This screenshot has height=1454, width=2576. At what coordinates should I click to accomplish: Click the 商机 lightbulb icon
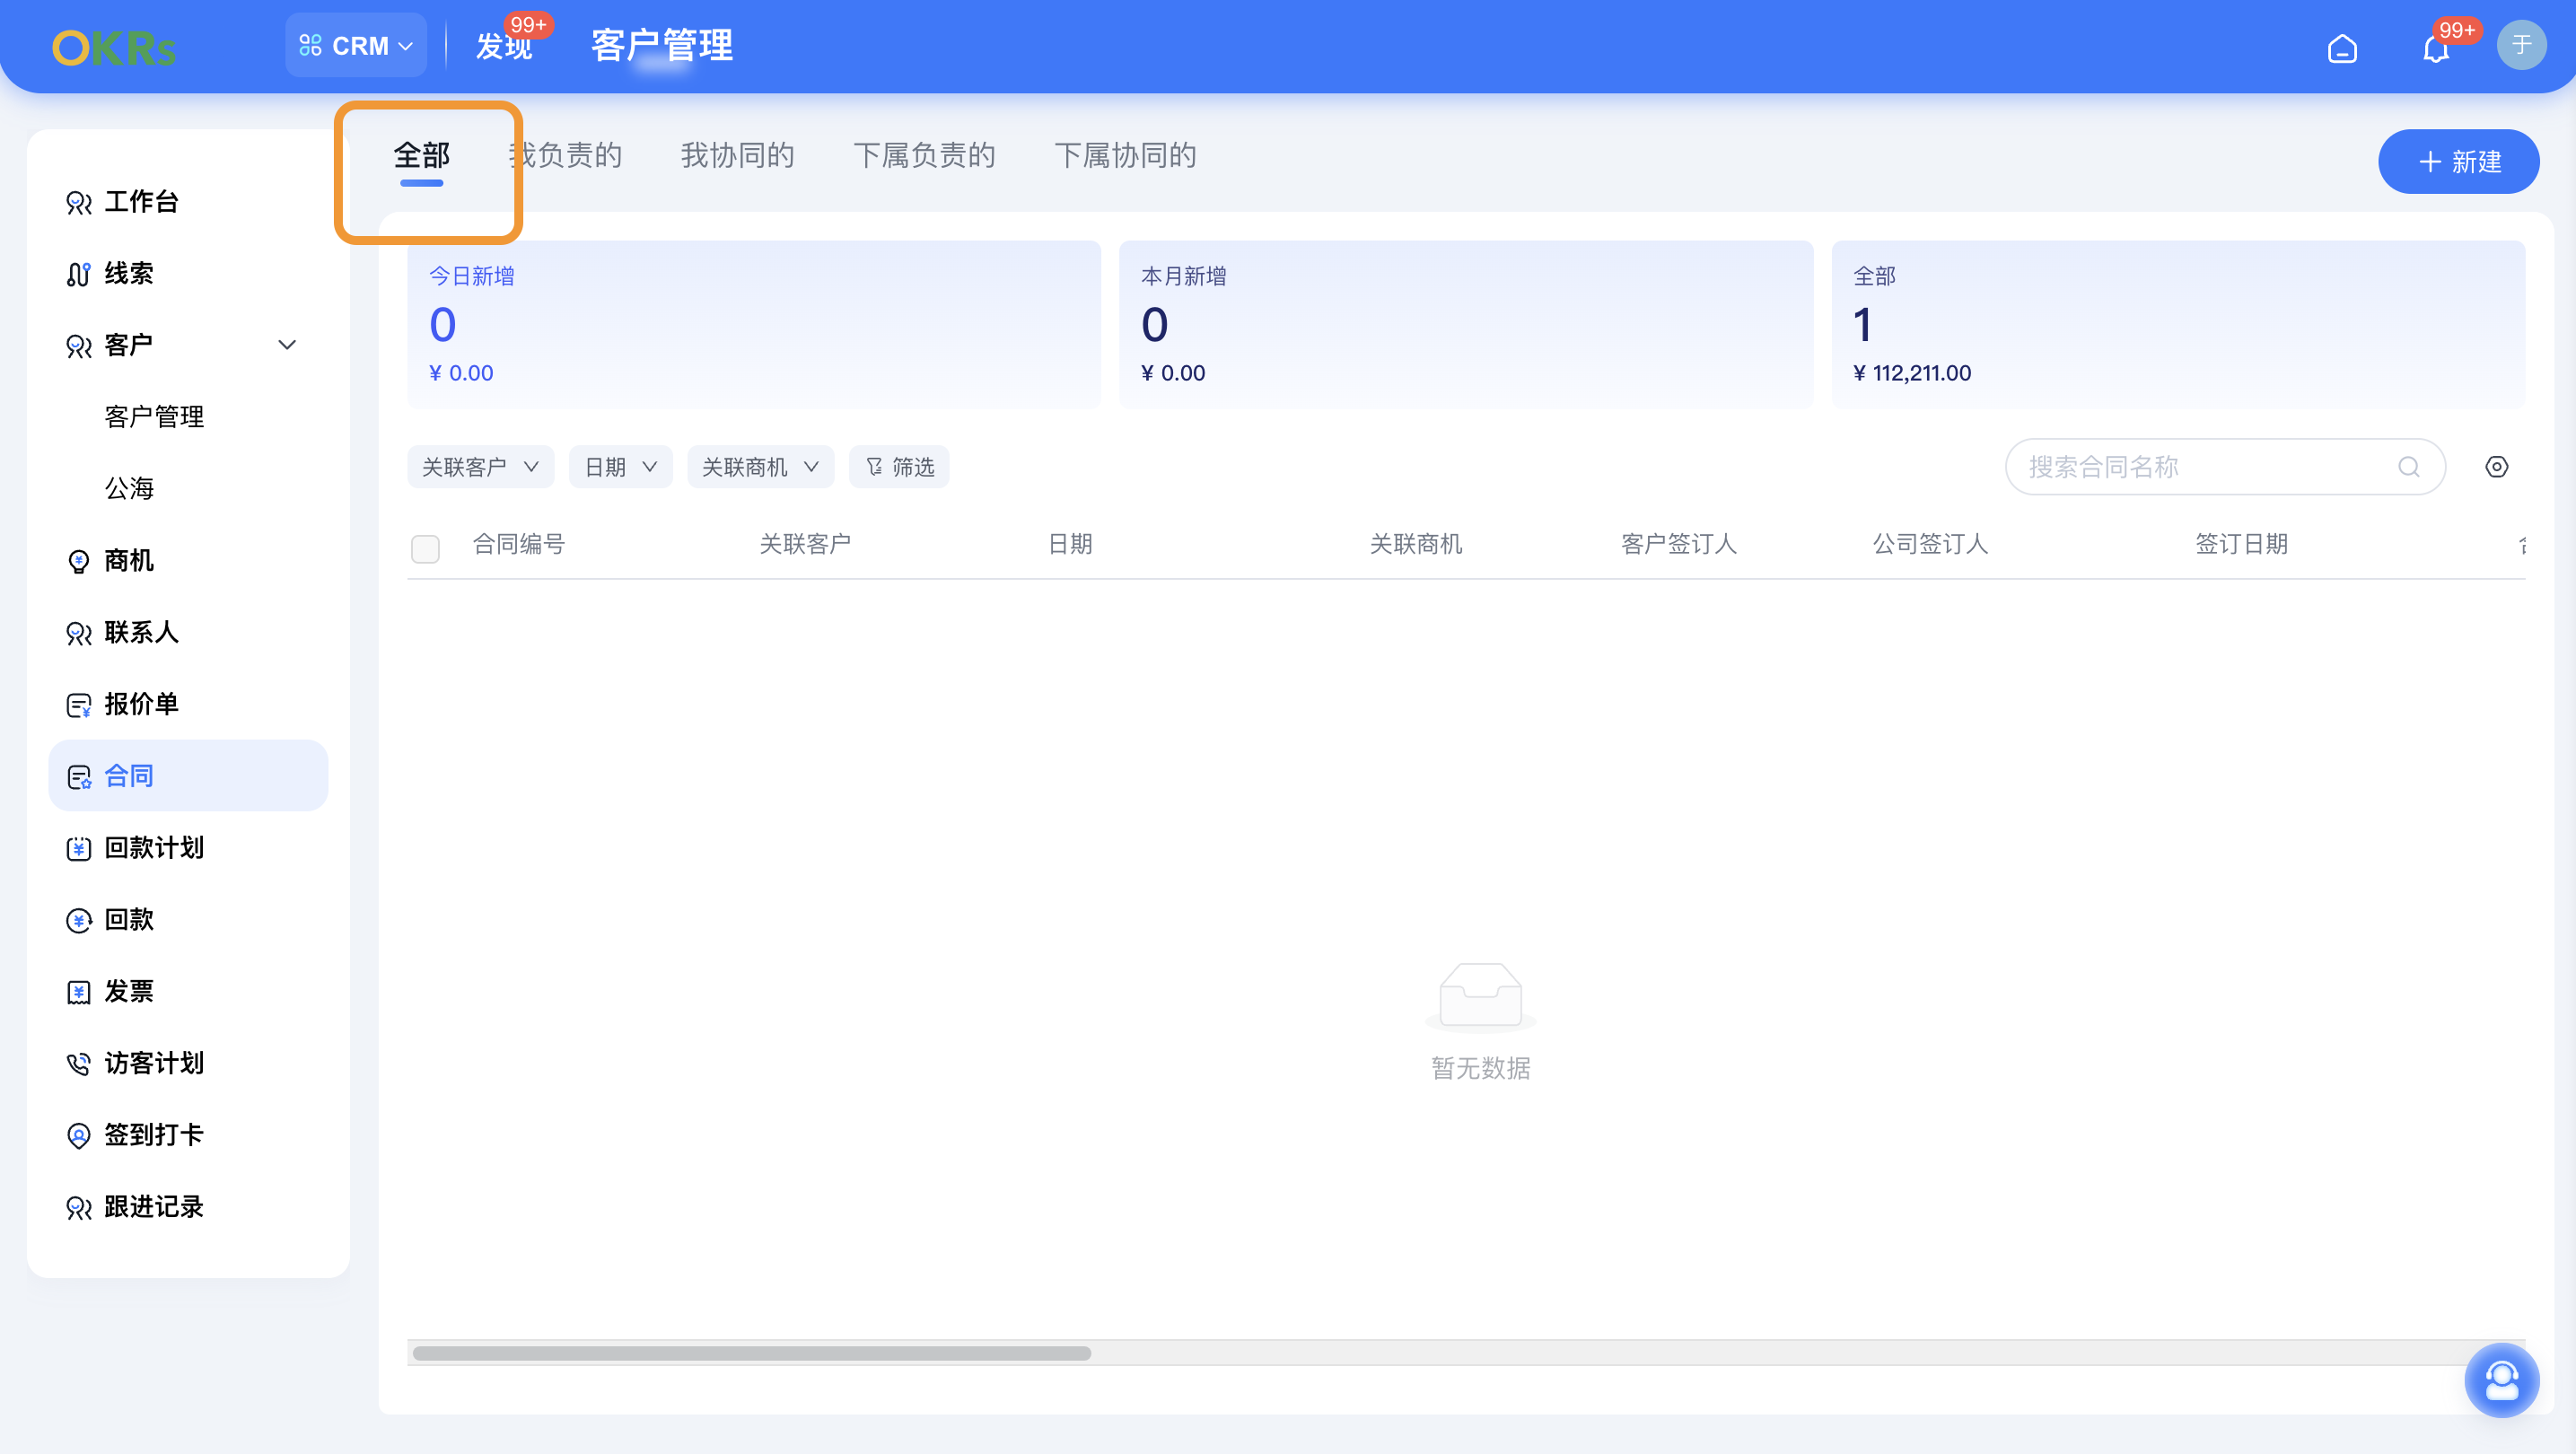coord(78,561)
